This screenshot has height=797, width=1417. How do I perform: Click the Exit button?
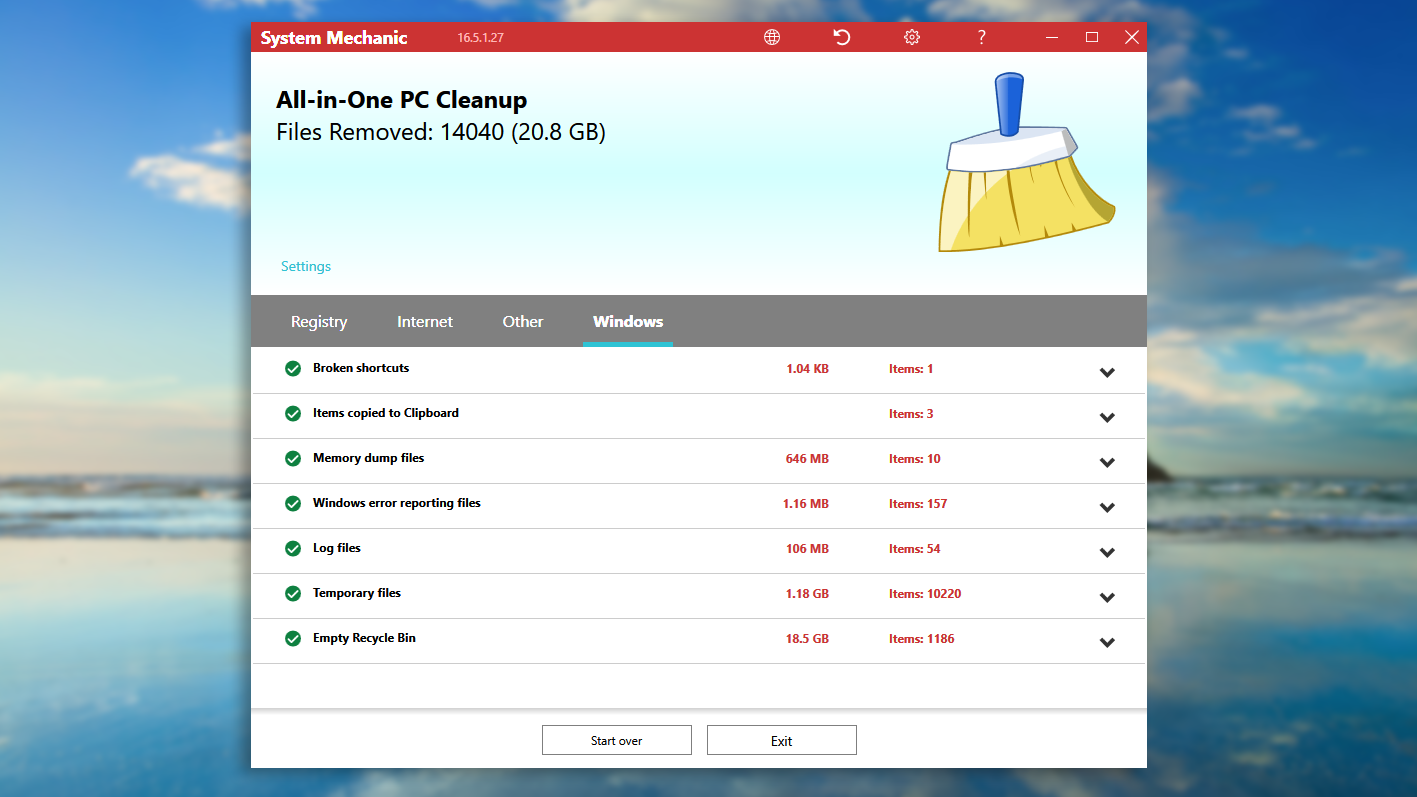782,740
